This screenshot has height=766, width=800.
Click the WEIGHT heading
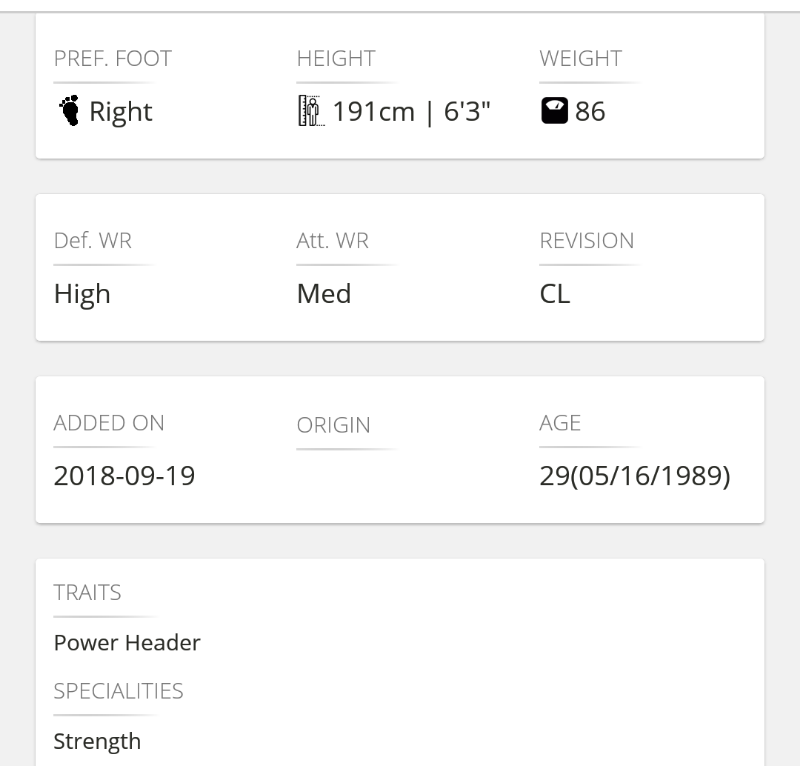click(x=580, y=59)
